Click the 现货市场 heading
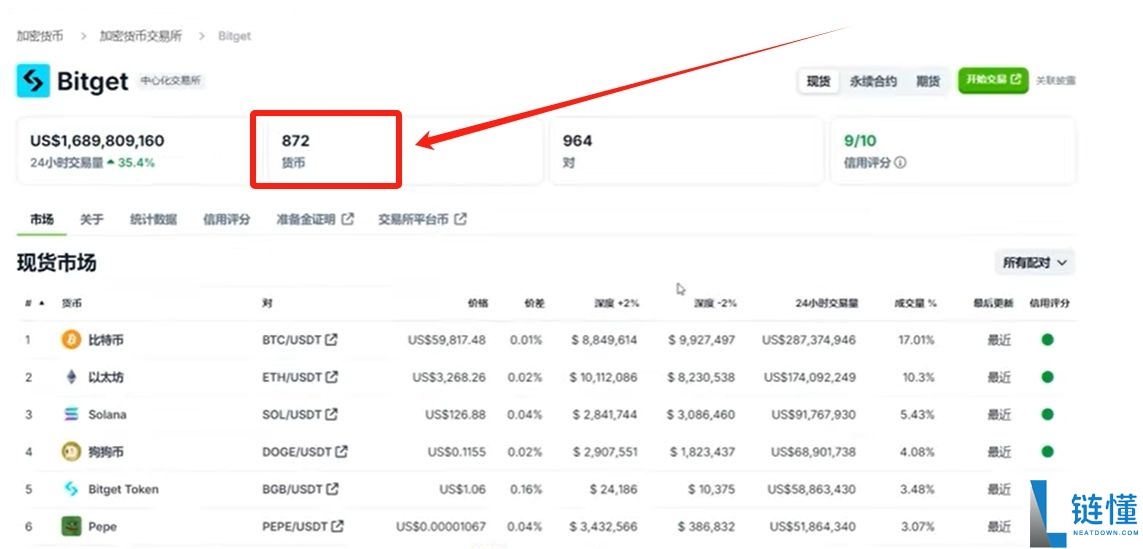Image resolution: width=1143 pixels, height=549 pixels. [x=57, y=263]
